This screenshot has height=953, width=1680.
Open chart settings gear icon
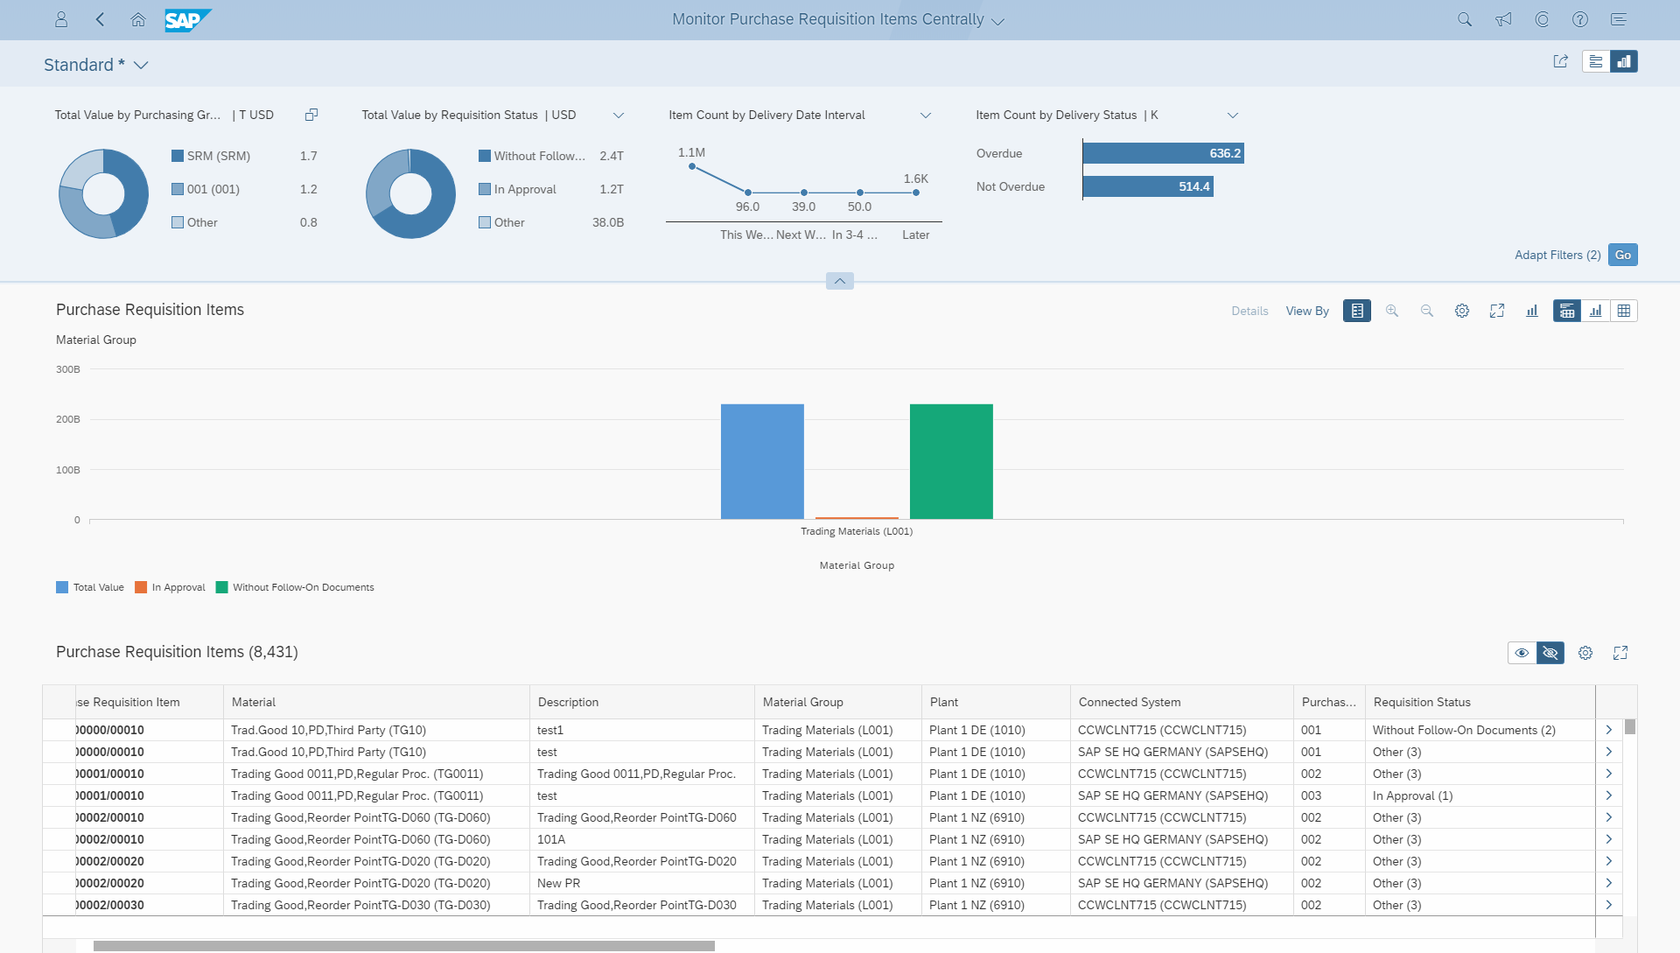tap(1462, 311)
